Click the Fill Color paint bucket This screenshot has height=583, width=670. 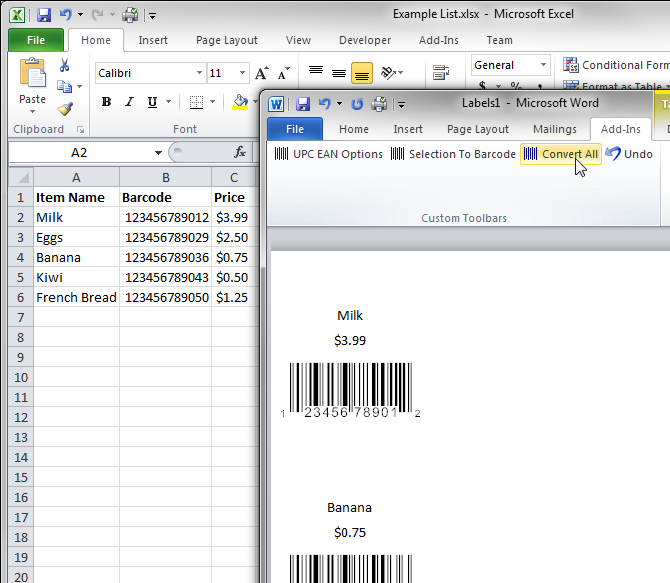[240, 102]
